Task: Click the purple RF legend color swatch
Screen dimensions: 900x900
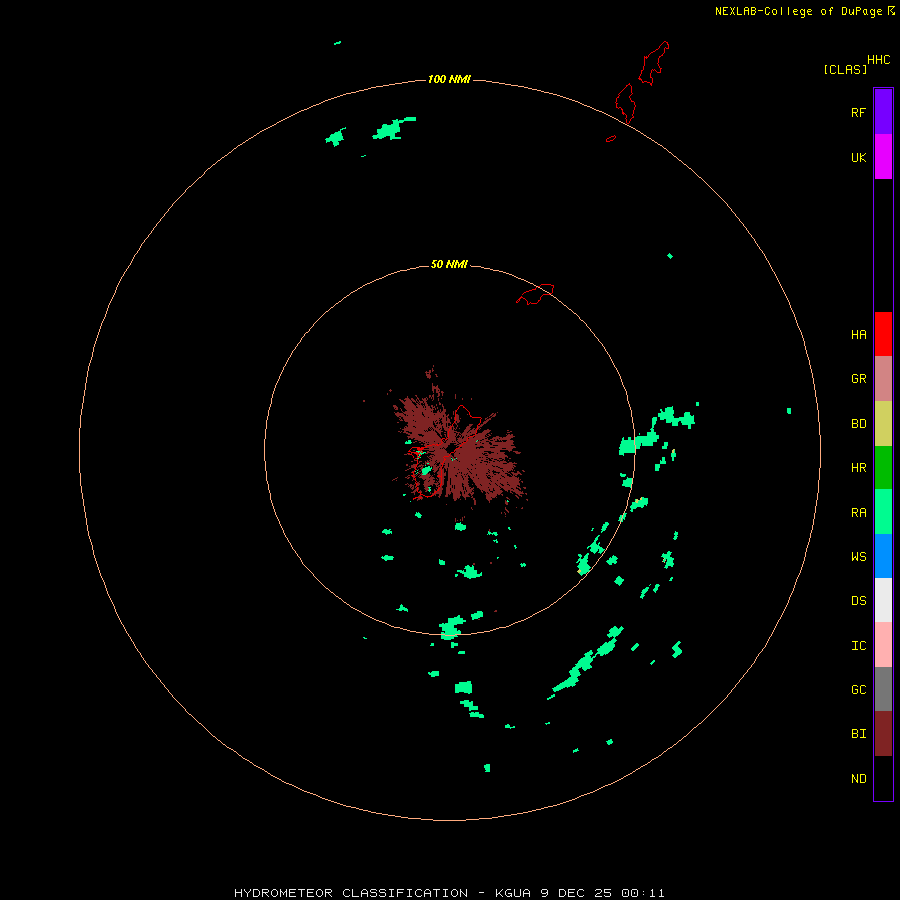Action: click(883, 112)
